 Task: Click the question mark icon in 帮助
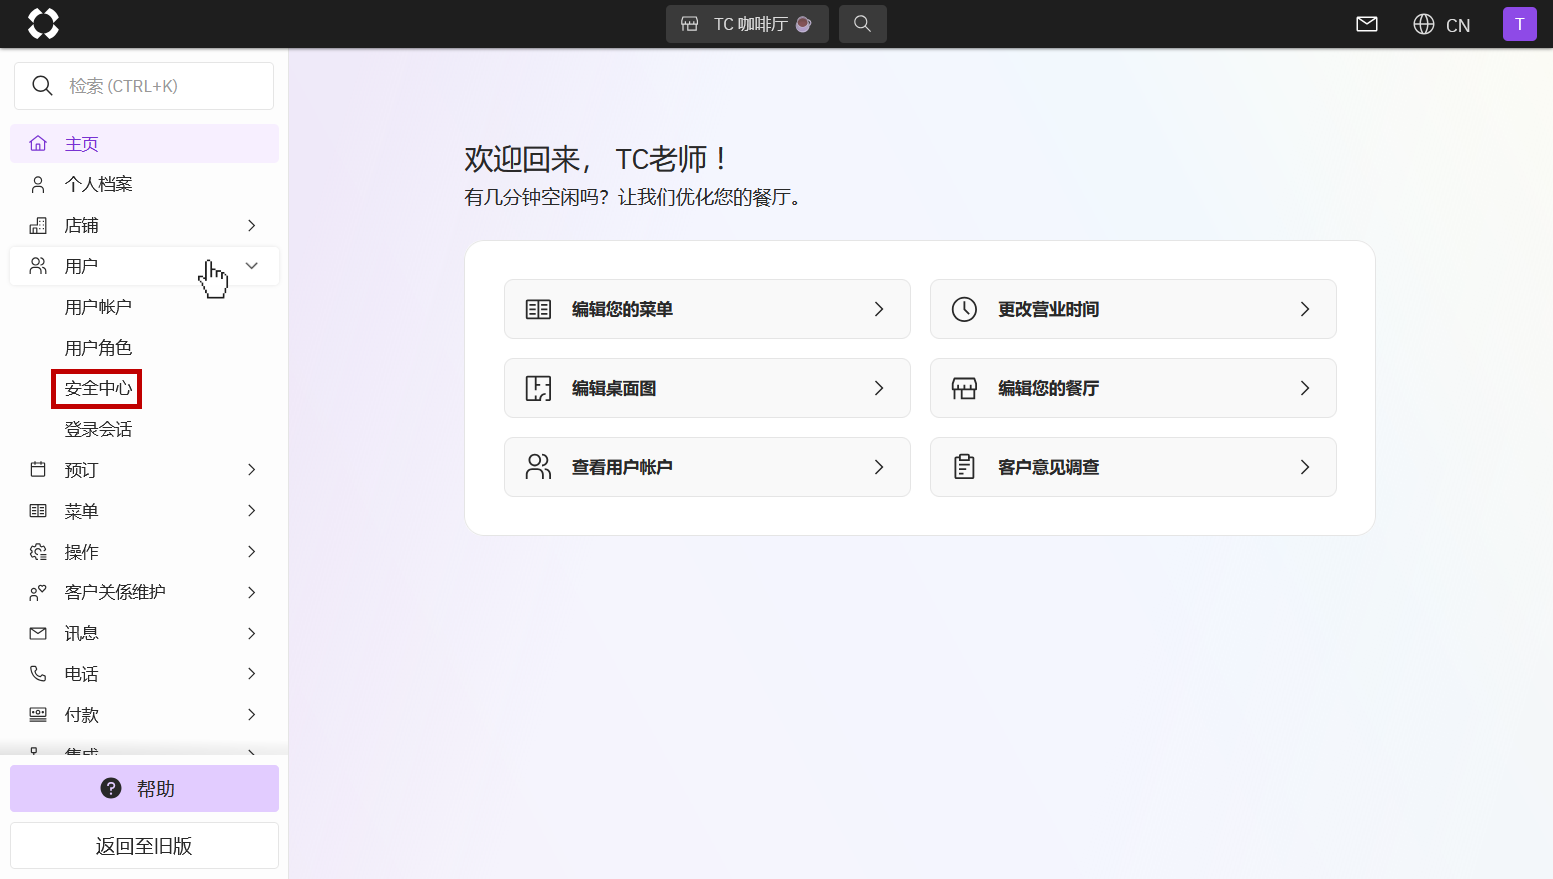tap(111, 789)
